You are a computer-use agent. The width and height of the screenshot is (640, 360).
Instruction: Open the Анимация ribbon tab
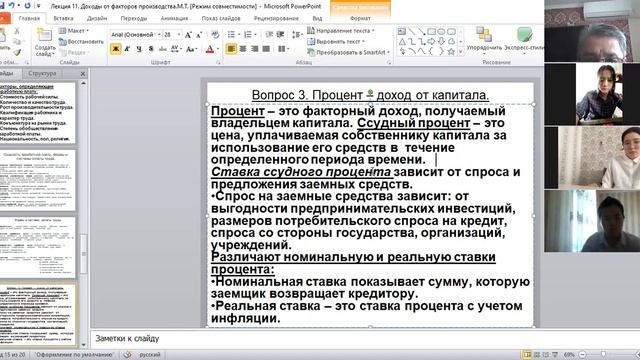pyautogui.click(x=174, y=18)
